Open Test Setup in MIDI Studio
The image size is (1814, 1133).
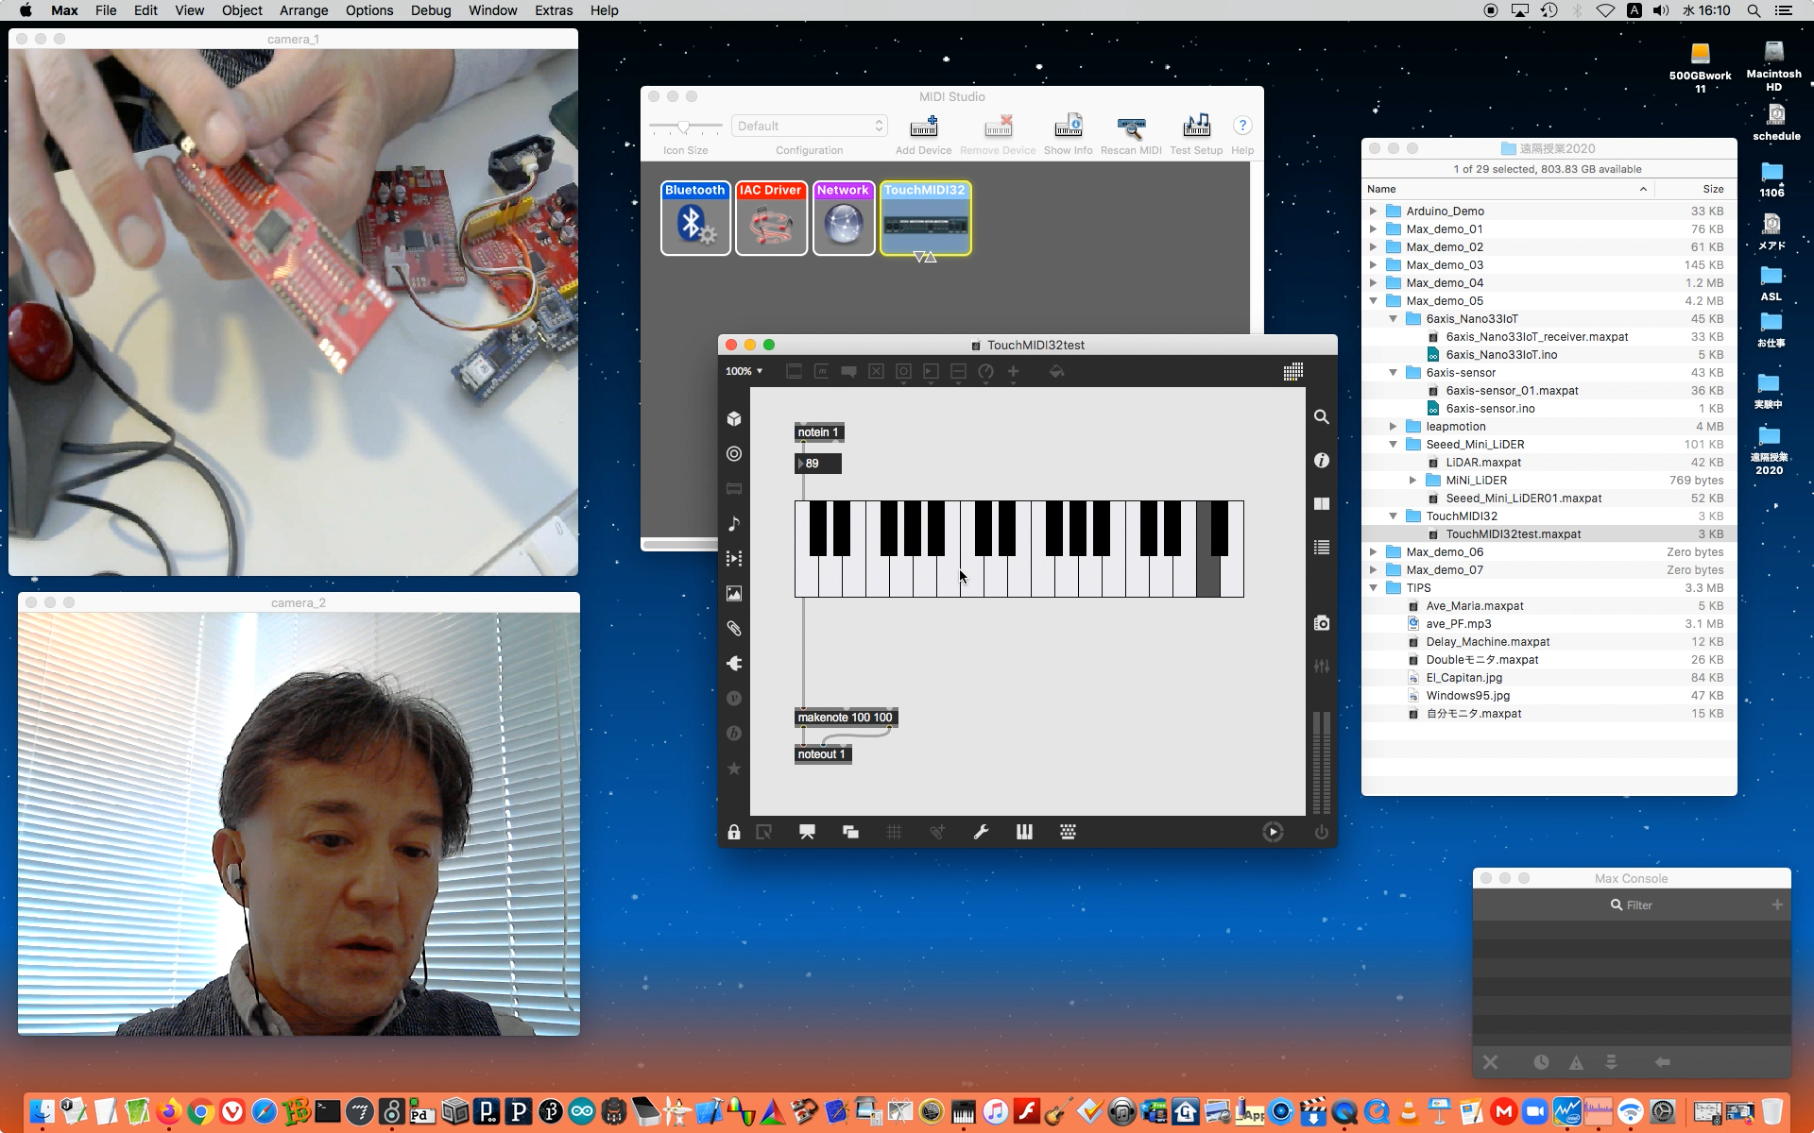coord(1196,127)
